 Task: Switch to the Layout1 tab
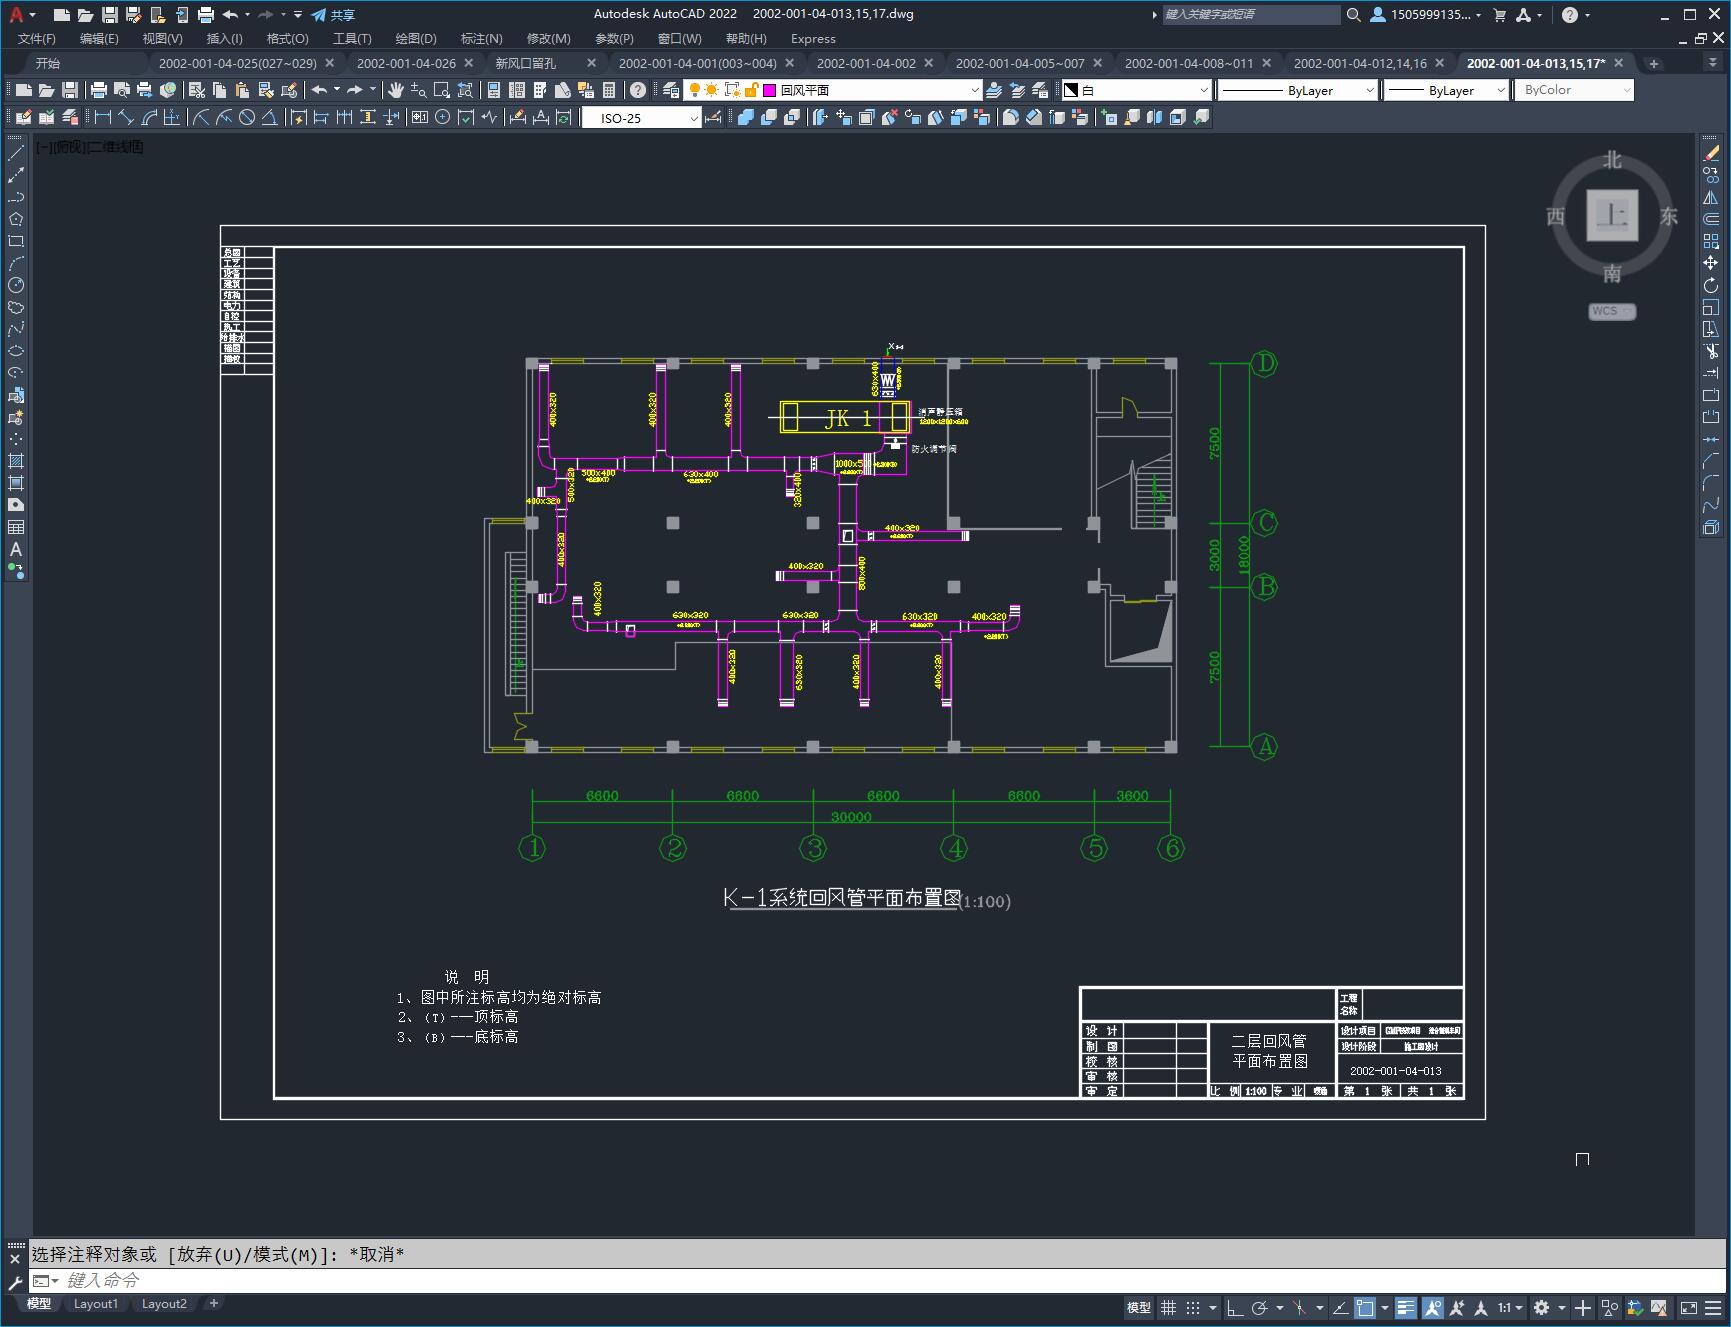coord(96,1303)
